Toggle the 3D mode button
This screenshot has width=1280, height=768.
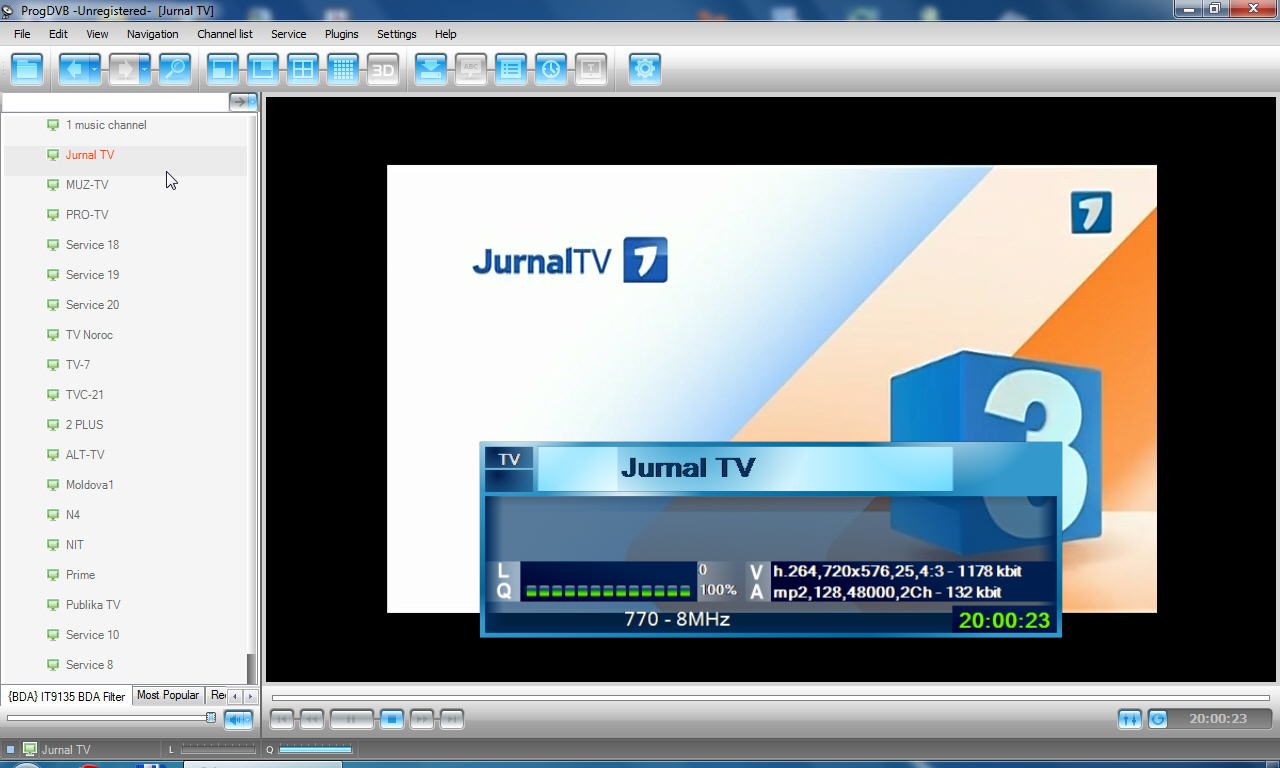tap(383, 69)
